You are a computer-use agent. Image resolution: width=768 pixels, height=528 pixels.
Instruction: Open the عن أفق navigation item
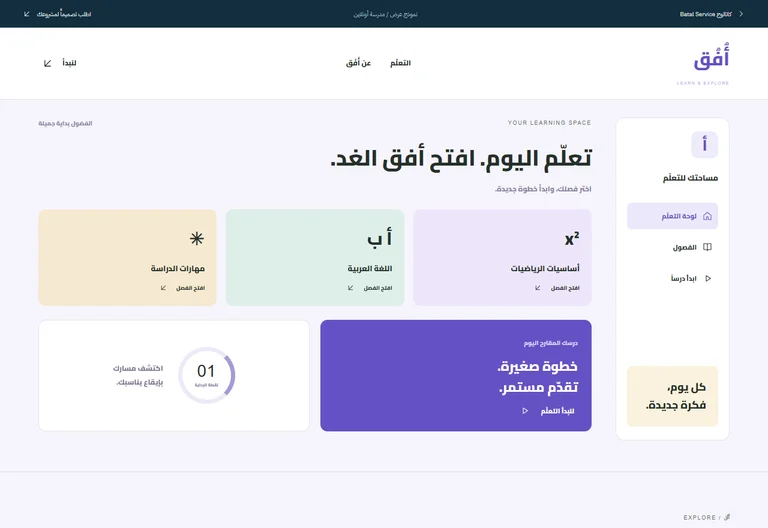coord(359,63)
